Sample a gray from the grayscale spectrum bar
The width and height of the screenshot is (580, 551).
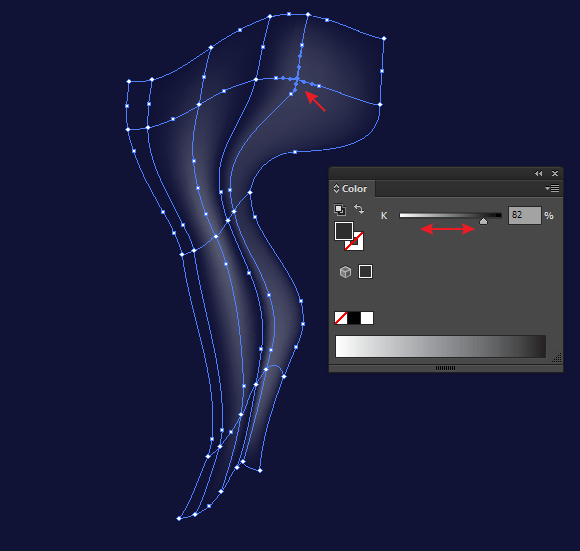441,347
